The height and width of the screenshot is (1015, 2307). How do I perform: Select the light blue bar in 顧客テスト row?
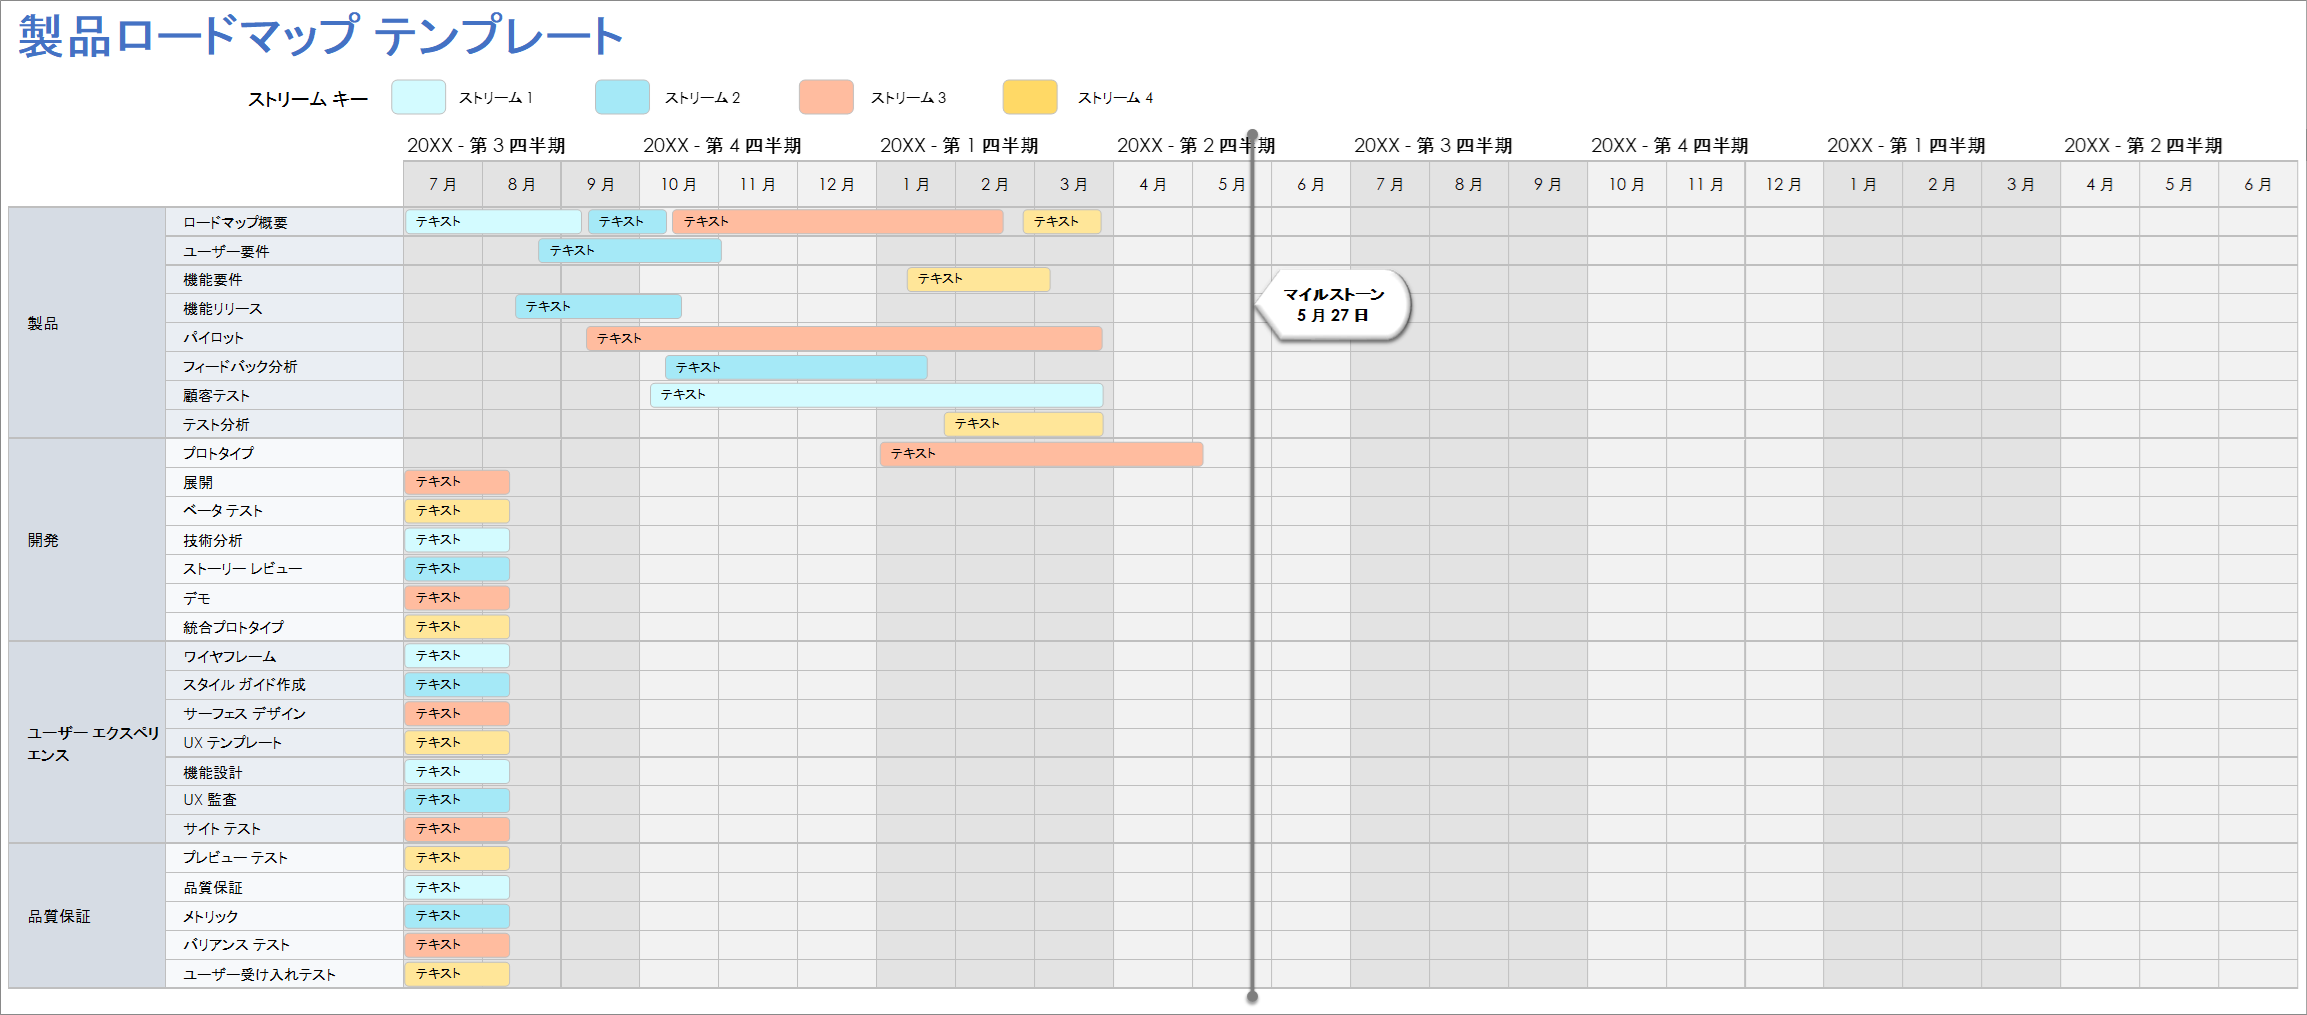coord(876,395)
